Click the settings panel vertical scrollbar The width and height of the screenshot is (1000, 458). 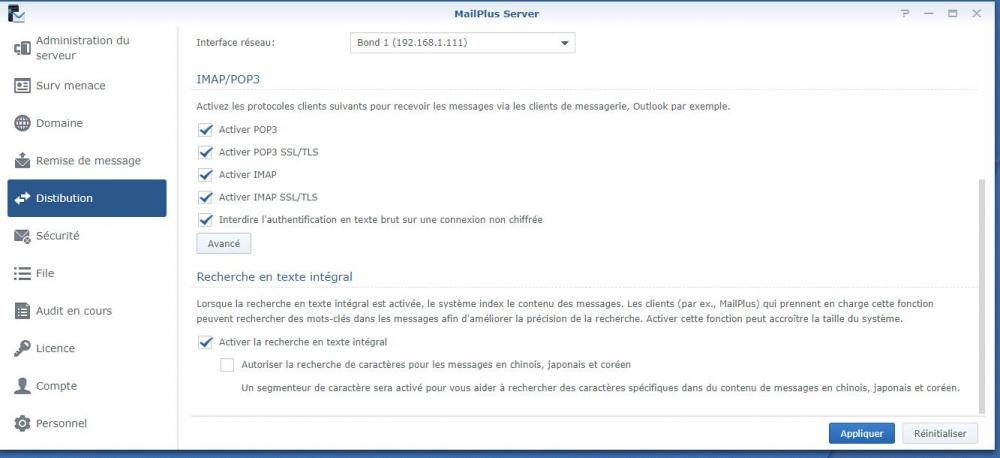(981, 297)
